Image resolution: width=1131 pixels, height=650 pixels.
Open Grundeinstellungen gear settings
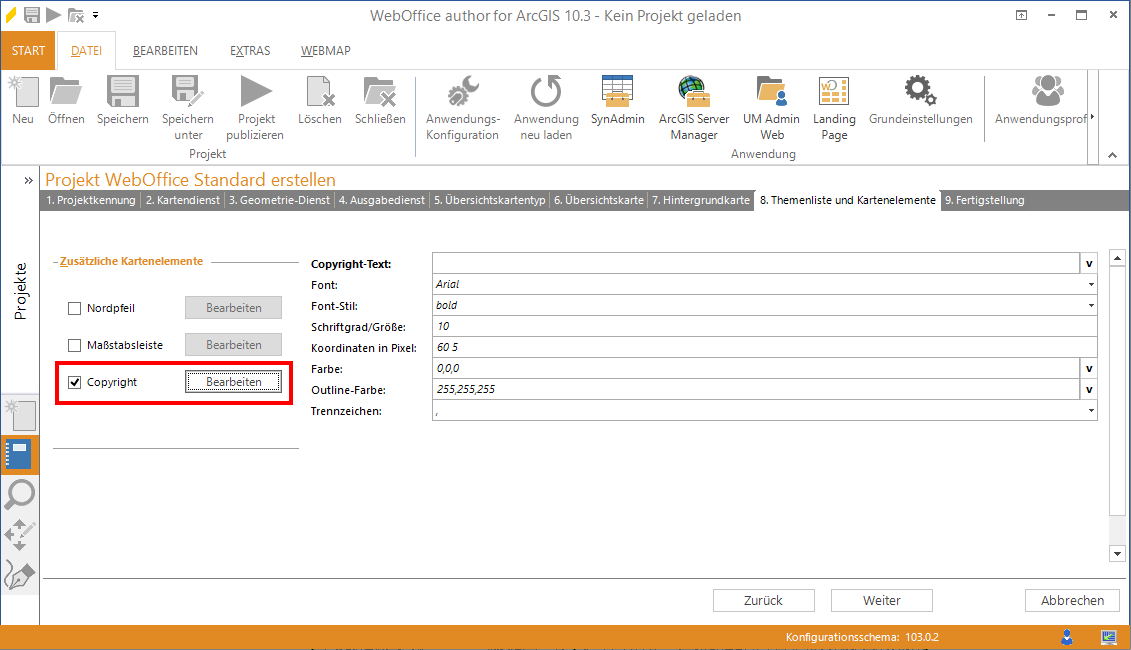pos(920,92)
